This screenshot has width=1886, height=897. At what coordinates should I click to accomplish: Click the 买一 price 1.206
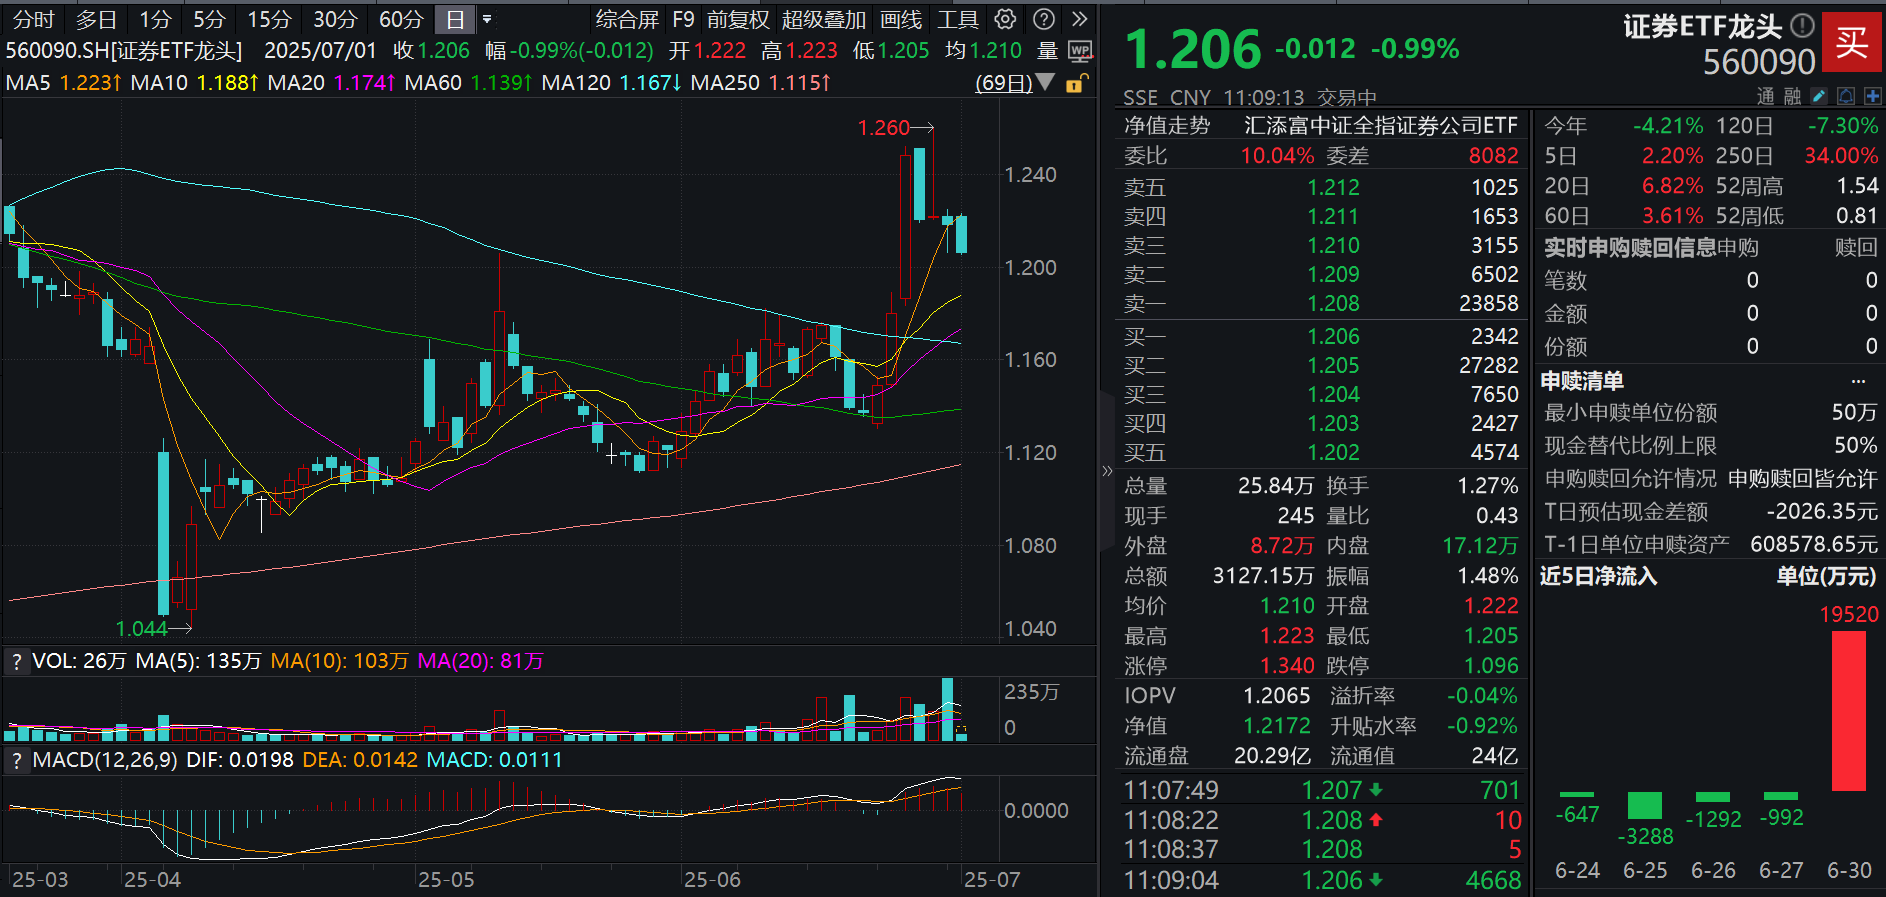click(1333, 337)
